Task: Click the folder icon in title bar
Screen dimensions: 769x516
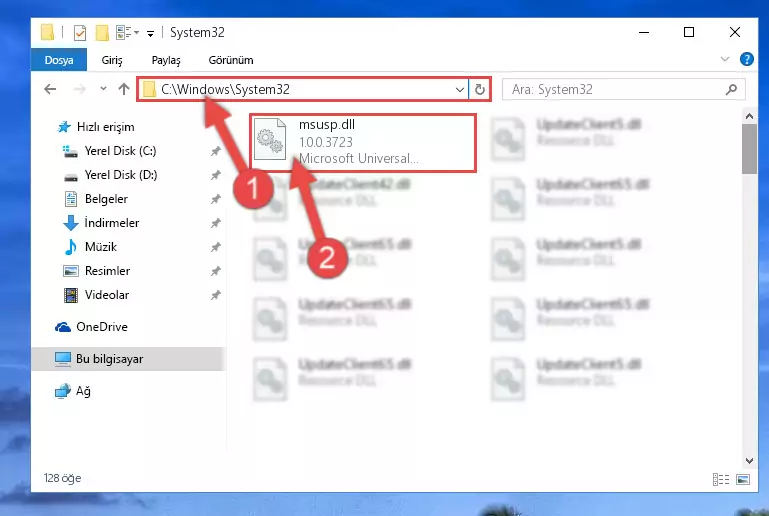Action: (47, 32)
